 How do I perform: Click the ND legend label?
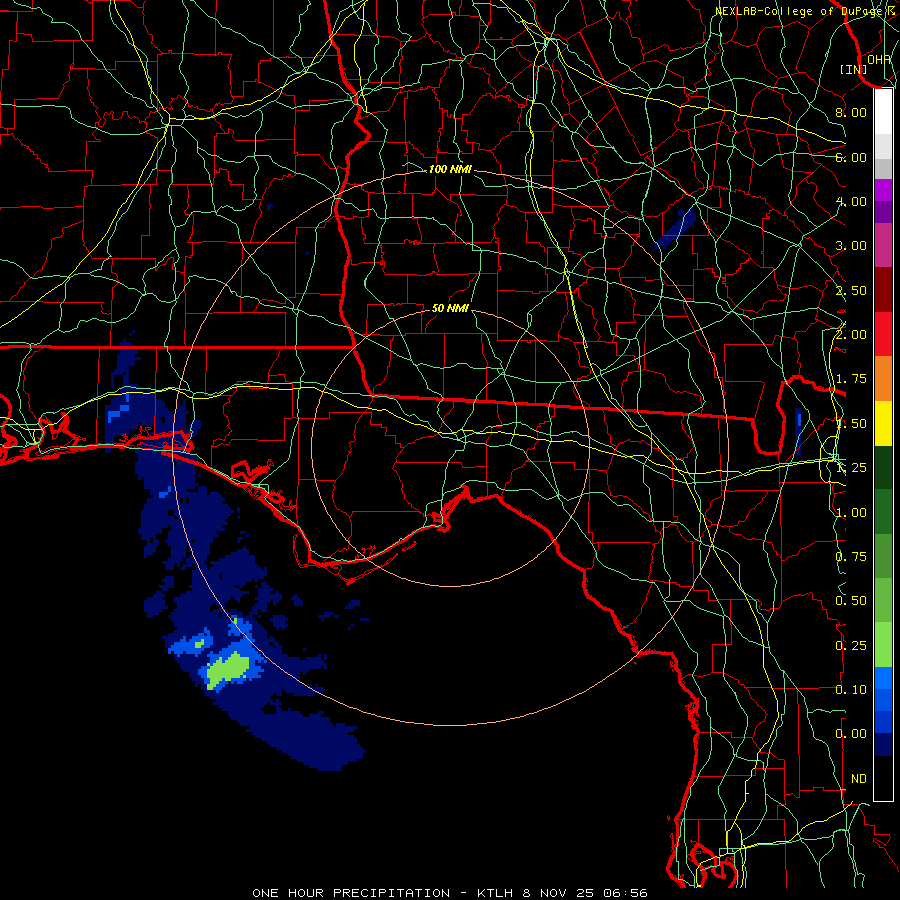coord(859,779)
